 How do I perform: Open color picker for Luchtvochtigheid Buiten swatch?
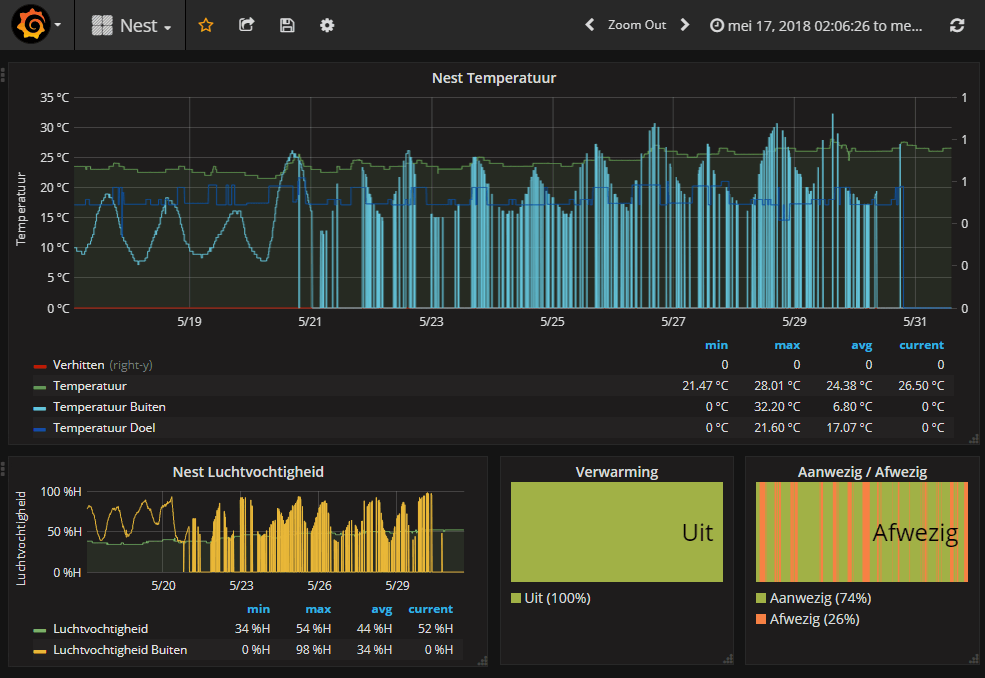40,651
